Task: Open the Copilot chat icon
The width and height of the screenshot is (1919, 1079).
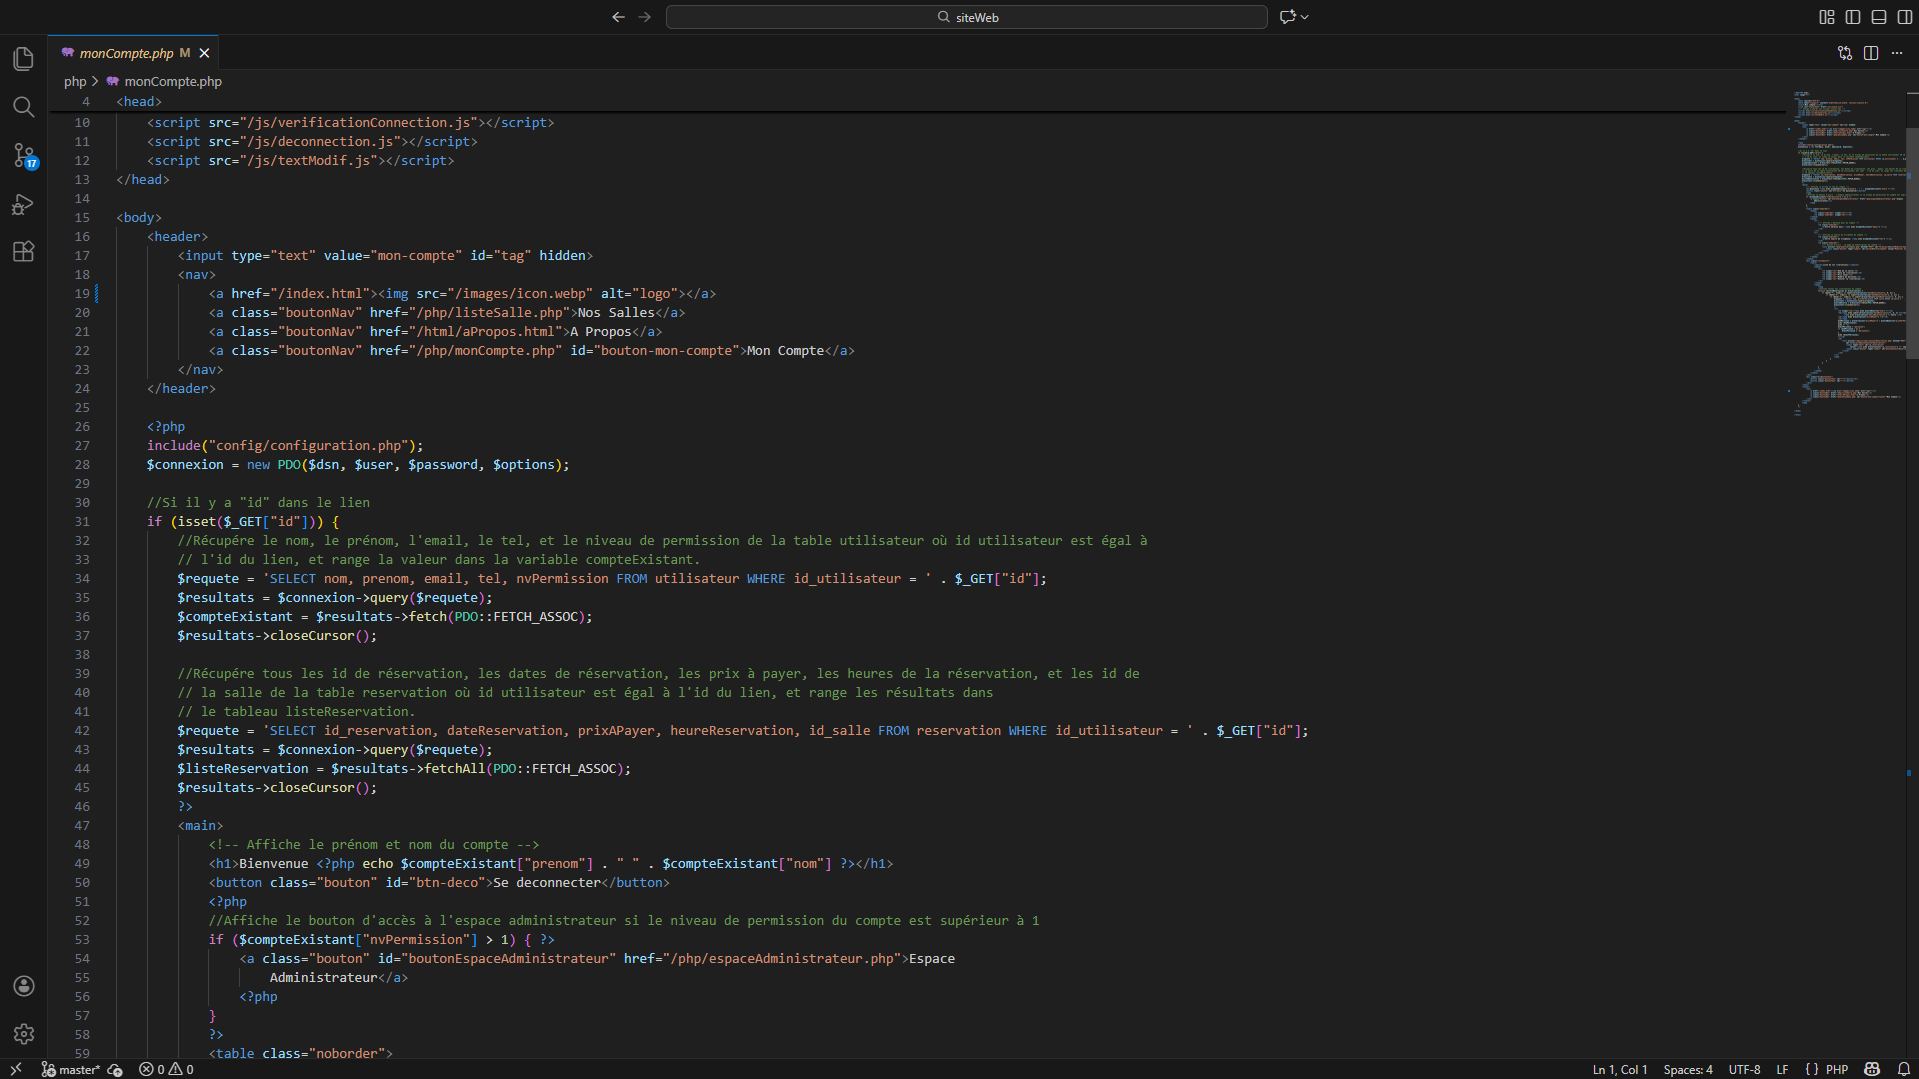Action: (1287, 17)
